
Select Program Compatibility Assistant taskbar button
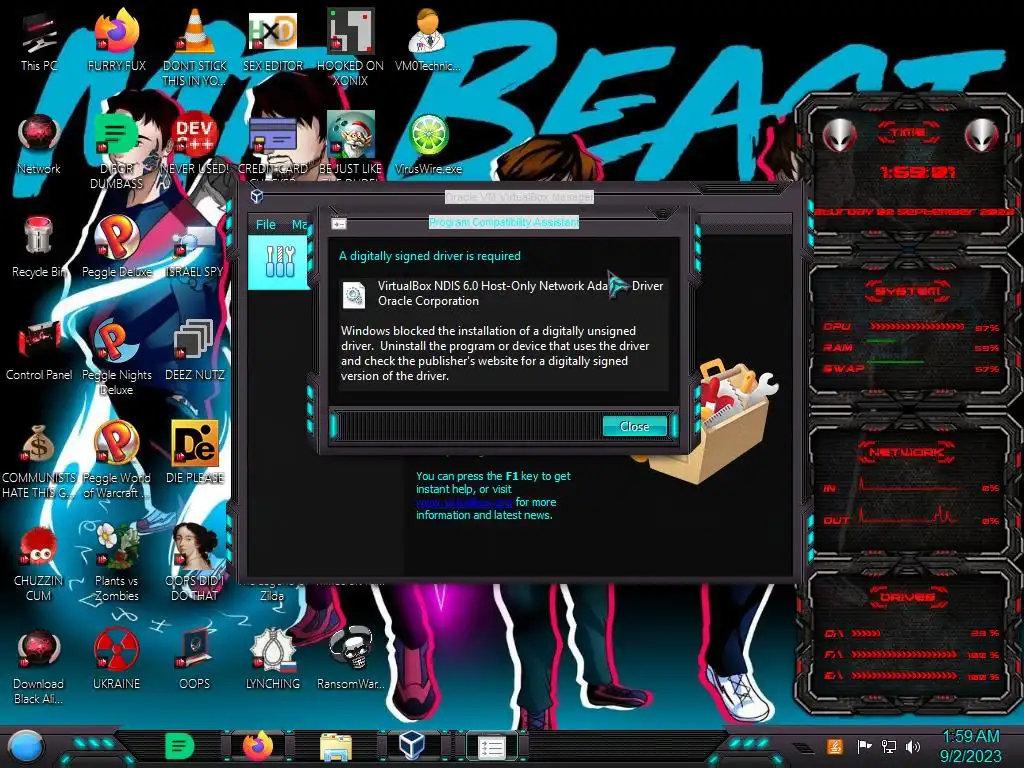click(491, 747)
